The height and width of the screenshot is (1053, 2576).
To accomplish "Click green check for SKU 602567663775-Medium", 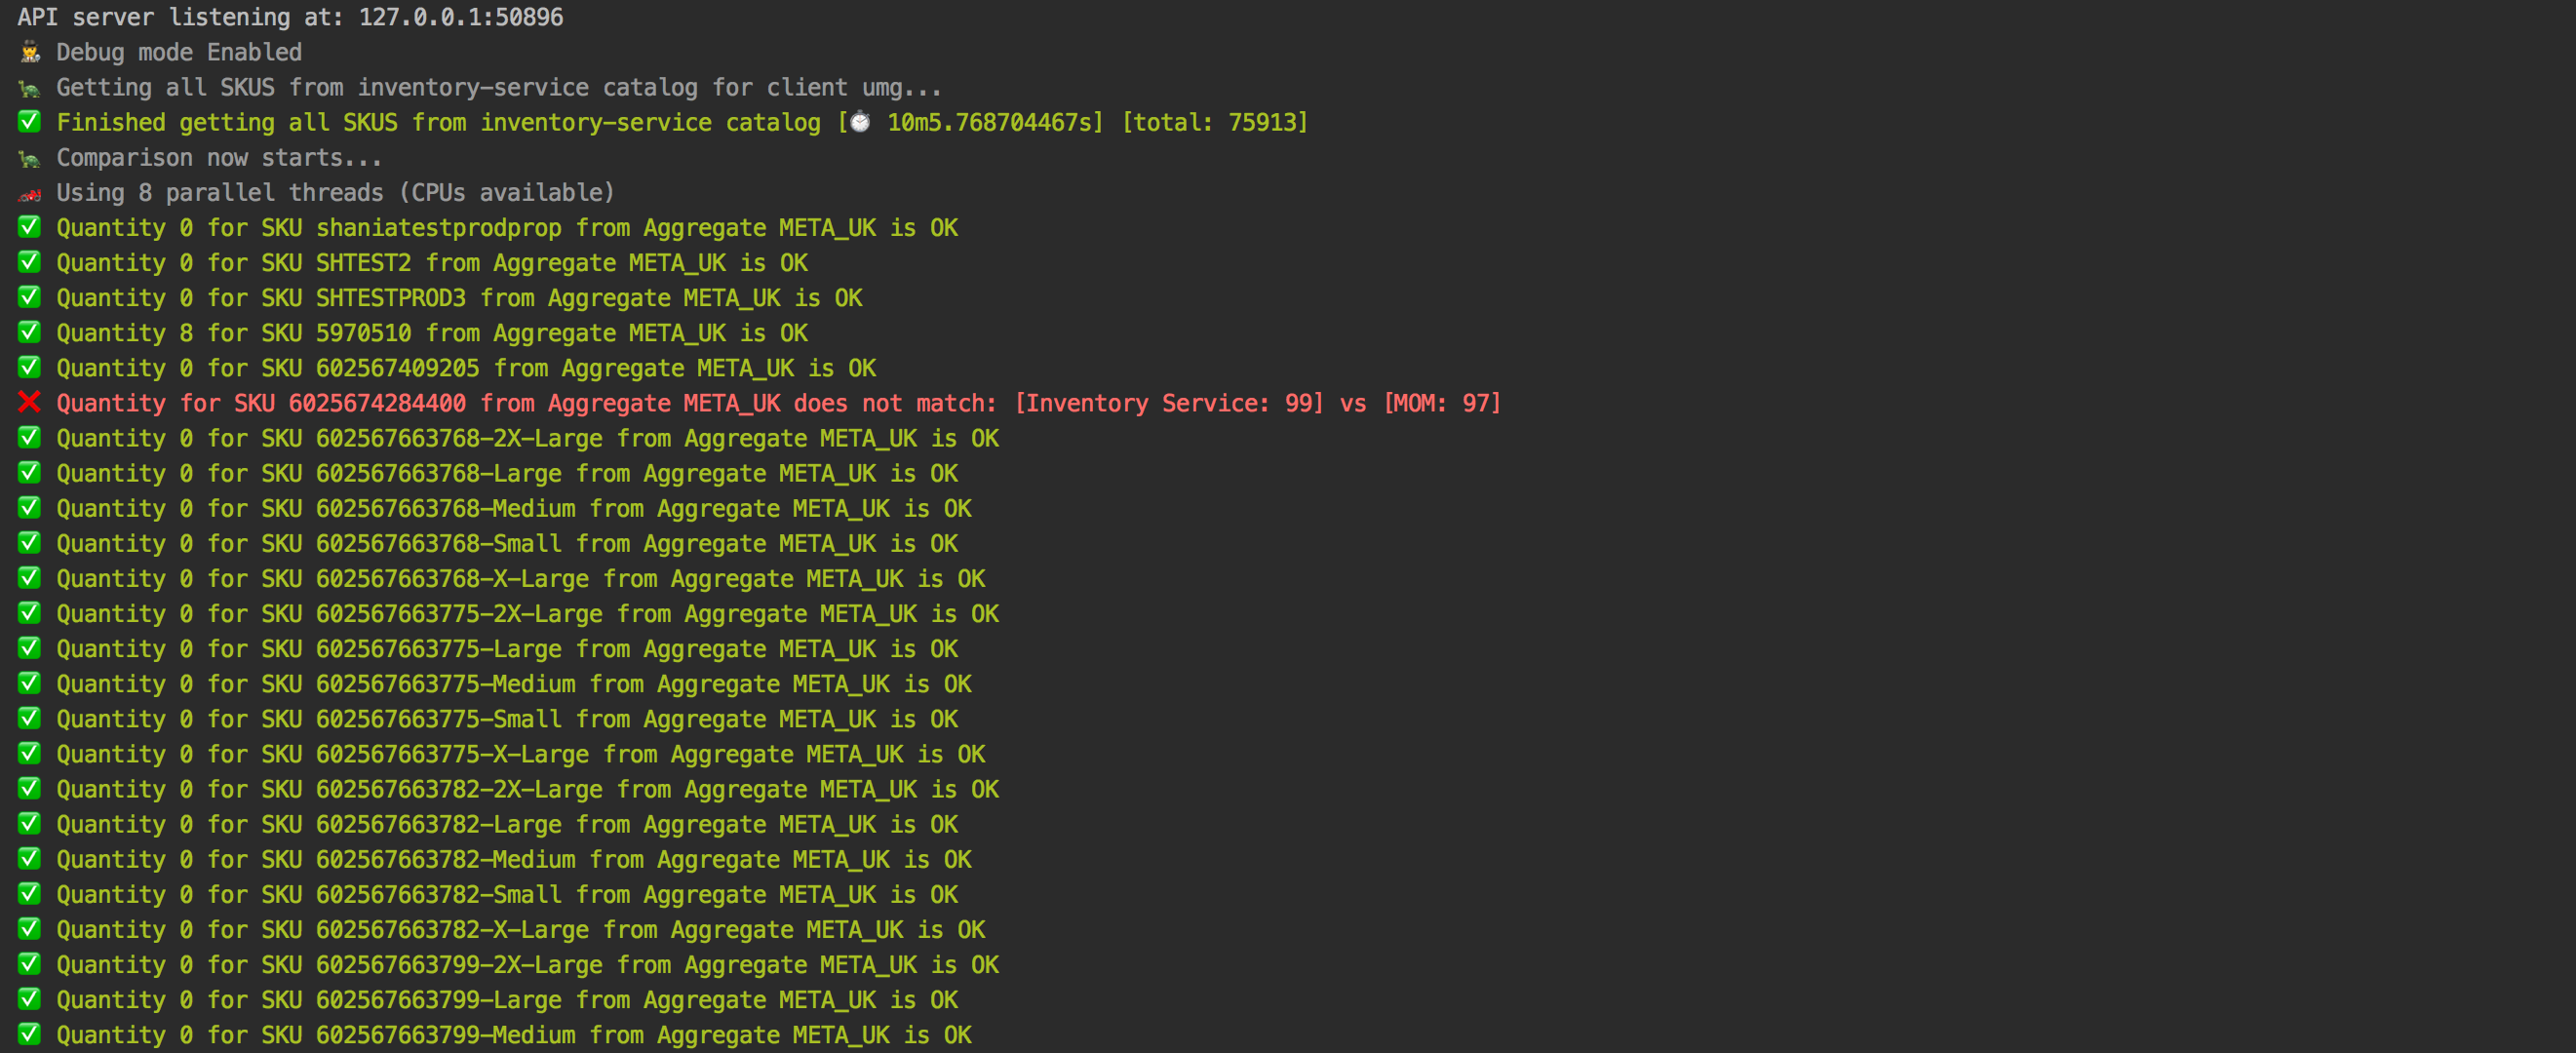I will pos(30,683).
